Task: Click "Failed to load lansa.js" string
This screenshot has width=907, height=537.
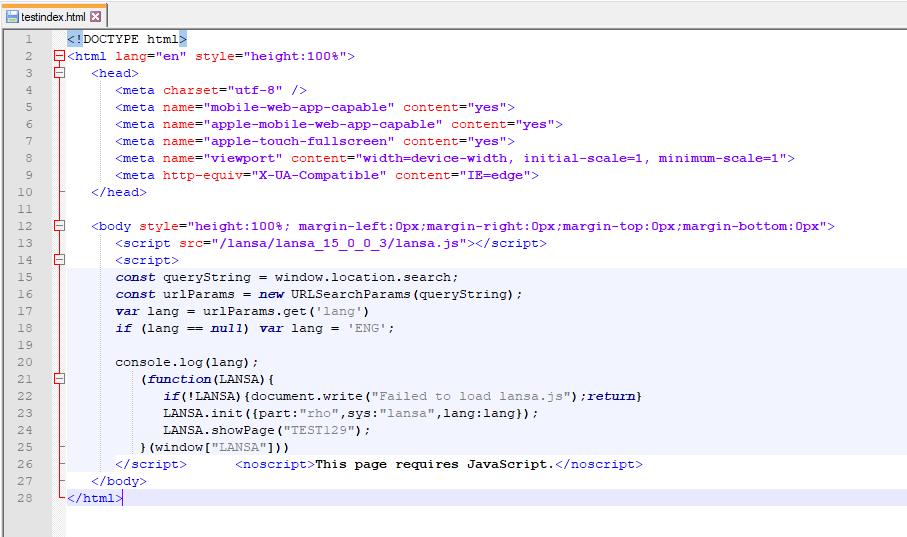Action: (x=470, y=396)
